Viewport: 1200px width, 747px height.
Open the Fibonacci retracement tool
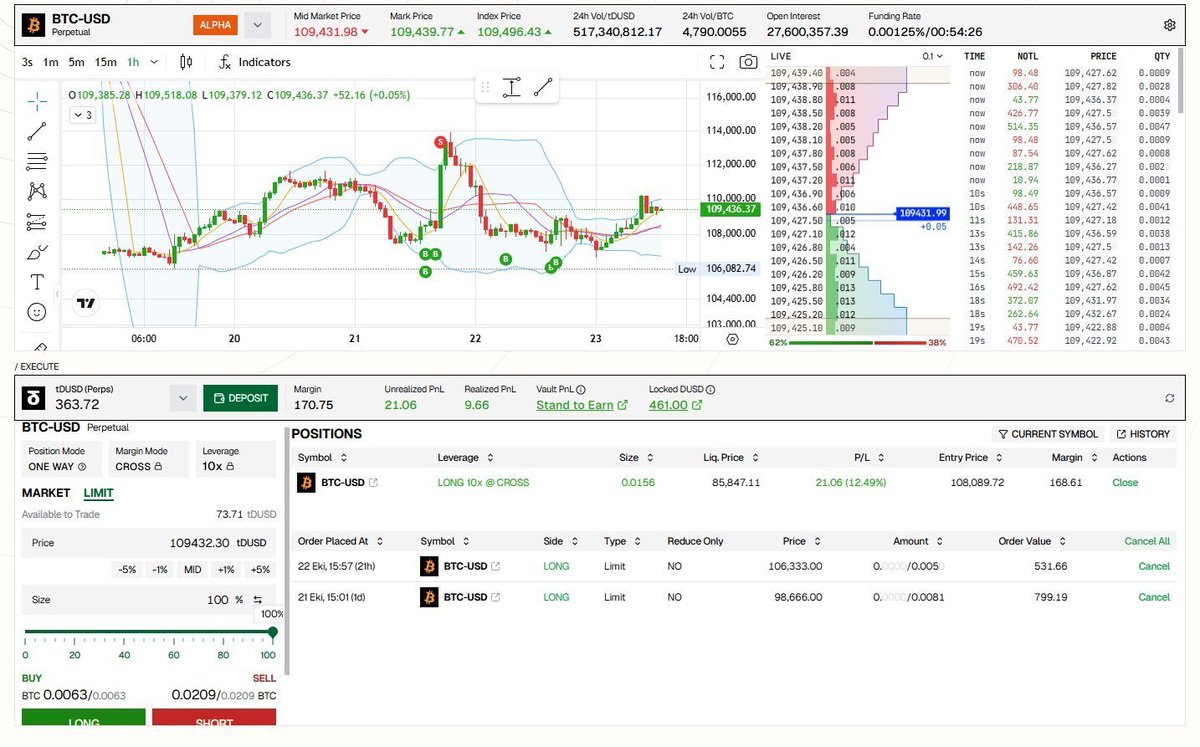pos(37,161)
